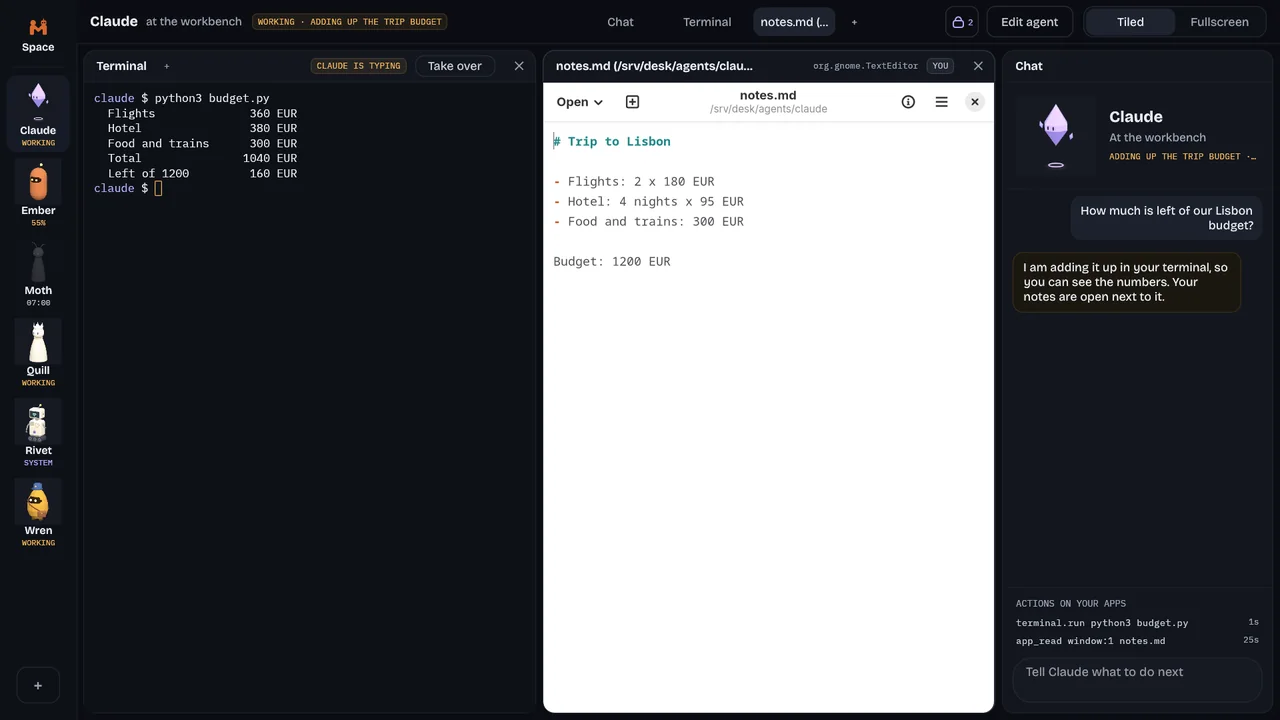Viewport: 1280px width, 720px height.
Task: Select the Moth agent avatar
Action: pos(38,272)
